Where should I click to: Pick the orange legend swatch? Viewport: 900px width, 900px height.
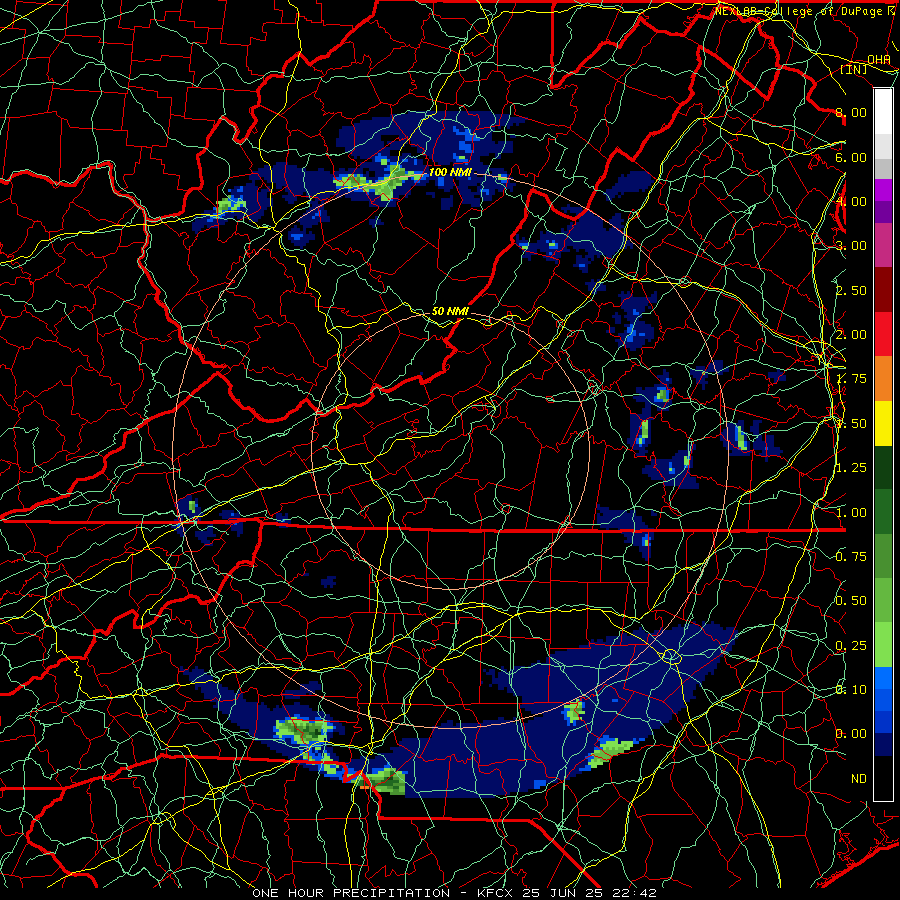coord(883,378)
